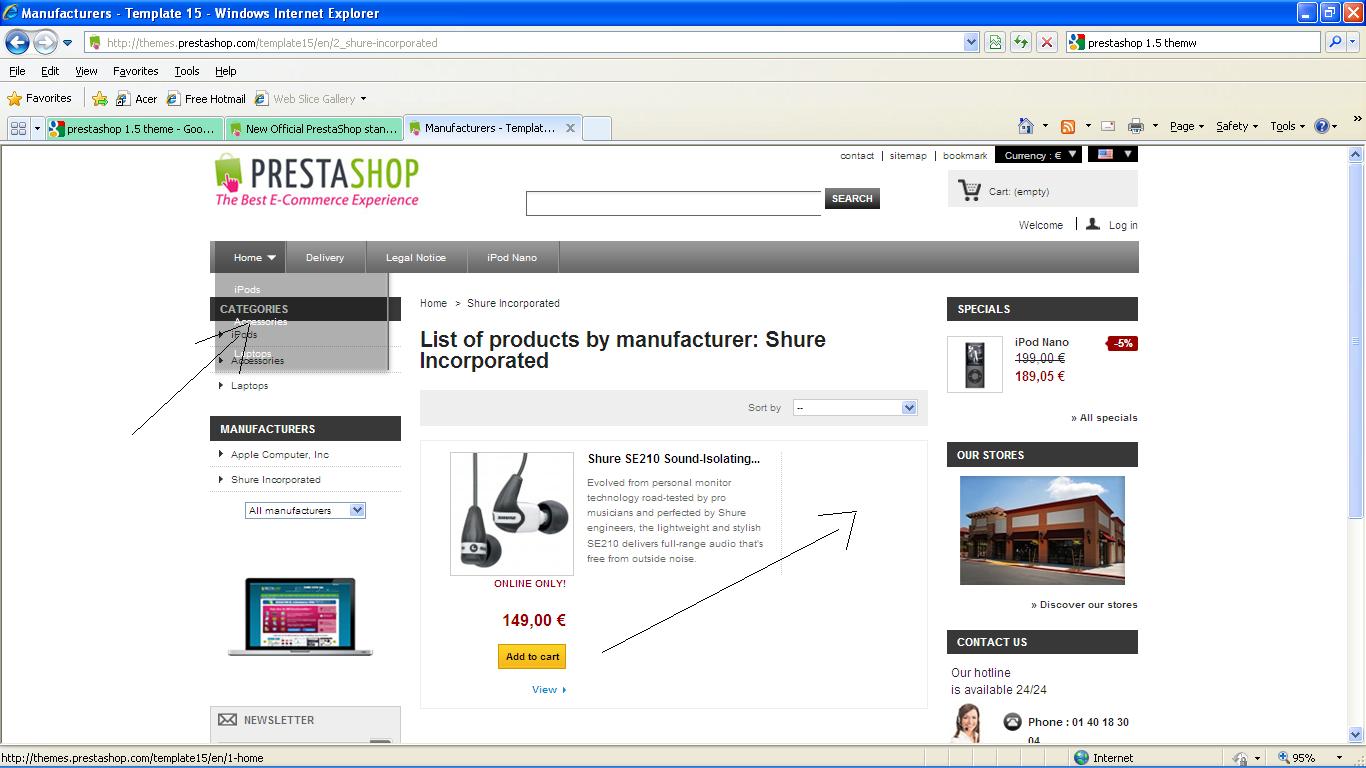The height and width of the screenshot is (768, 1366).
Task: Click the Log in link
Action: [1123, 225]
